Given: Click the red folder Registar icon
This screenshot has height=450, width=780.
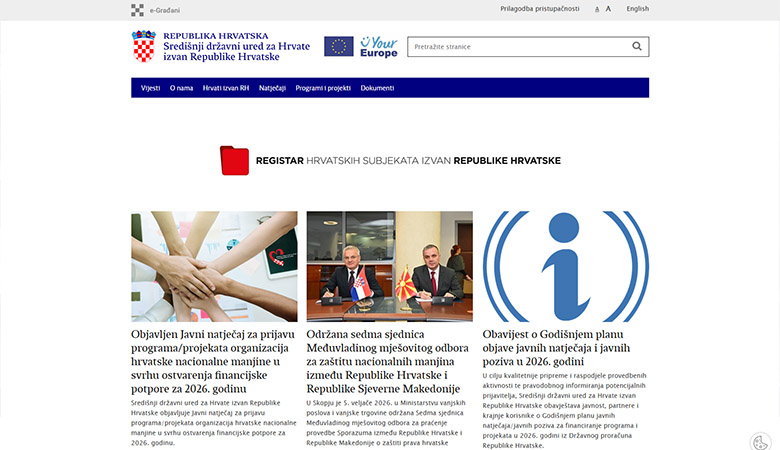Looking at the screenshot, I should coord(234,160).
